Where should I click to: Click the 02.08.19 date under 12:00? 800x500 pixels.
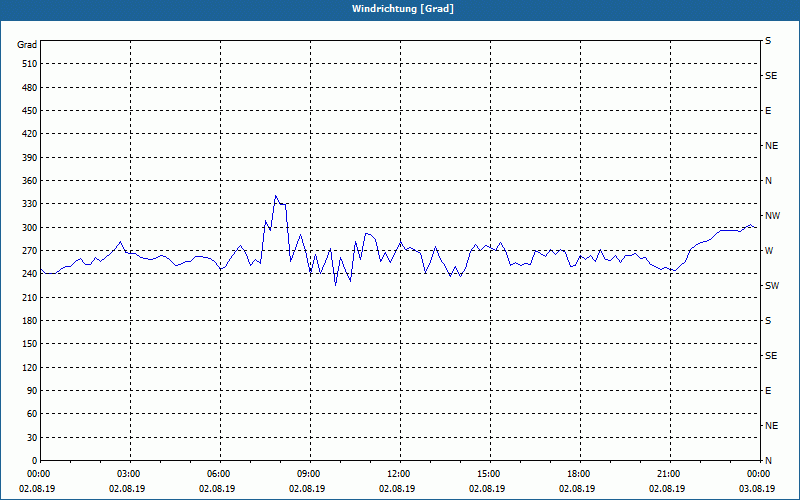tap(397, 489)
